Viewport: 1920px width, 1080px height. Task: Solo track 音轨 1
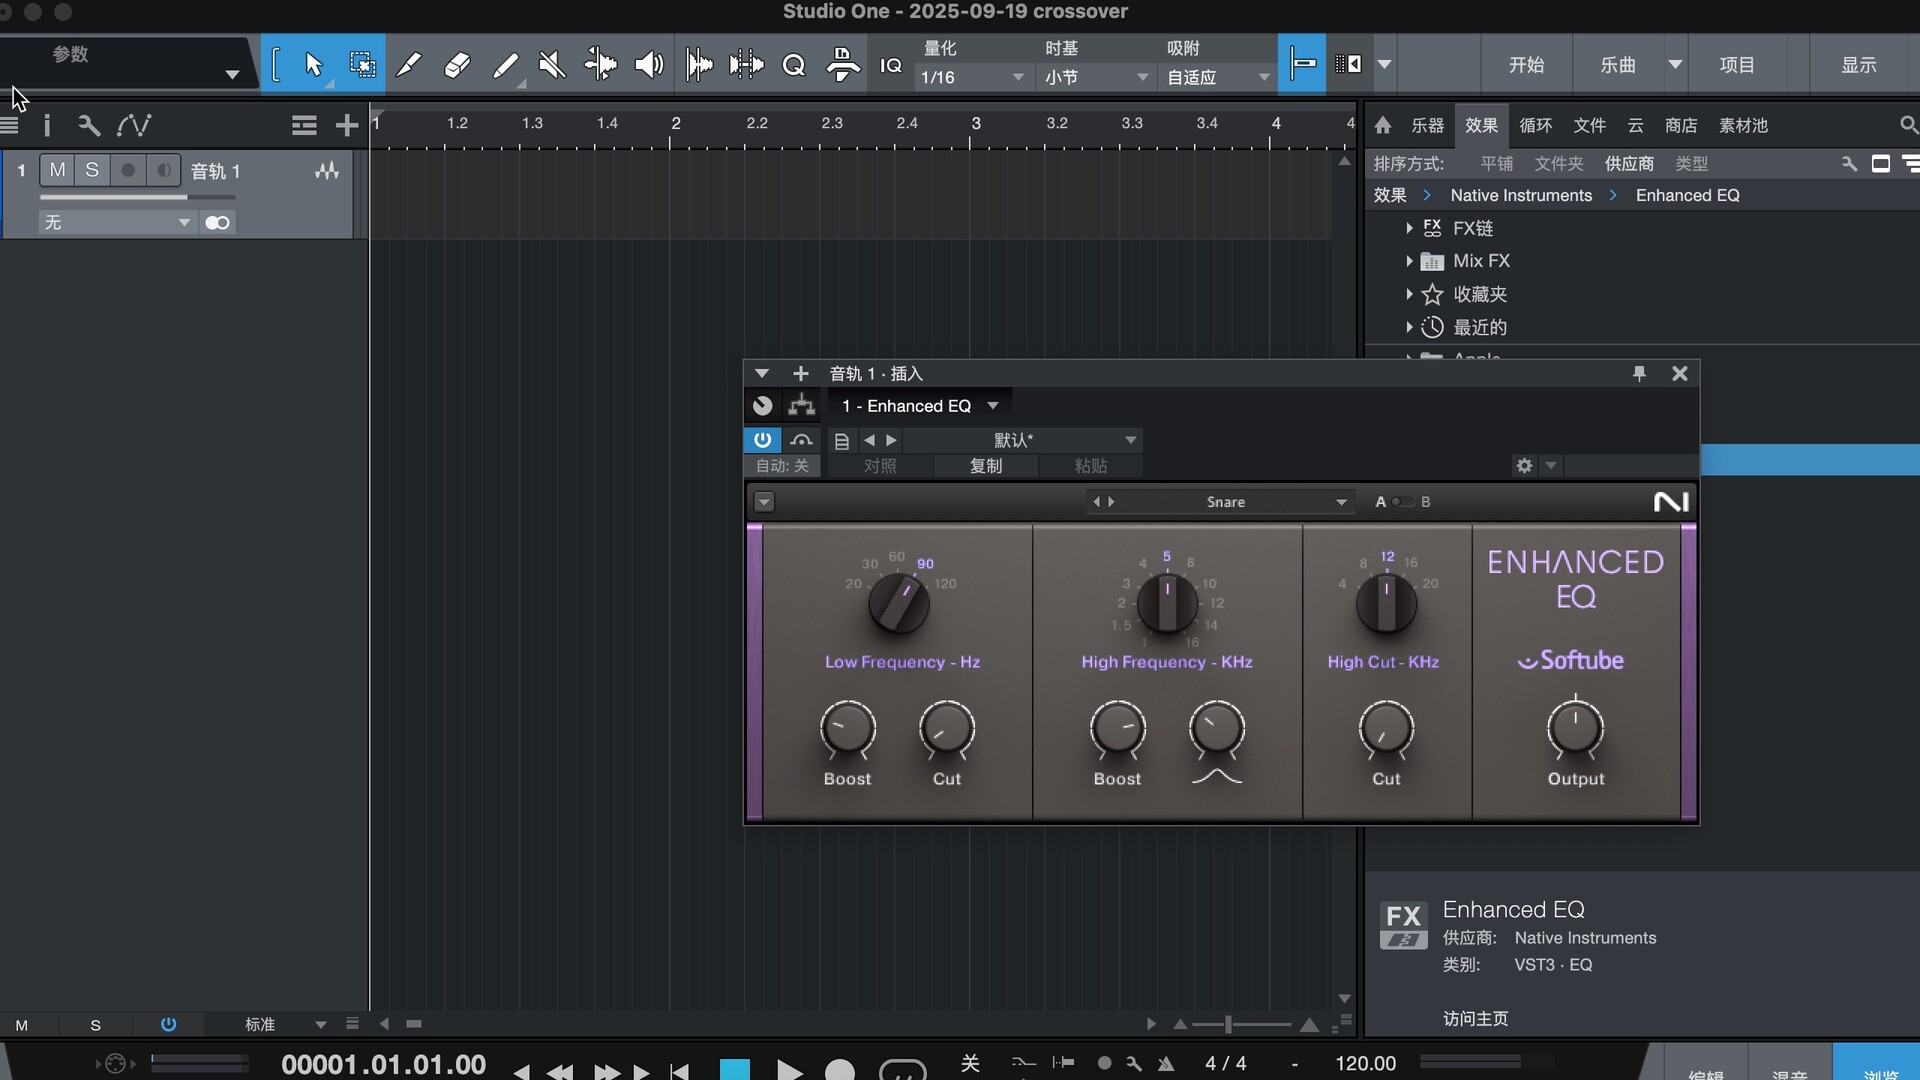(x=92, y=170)
